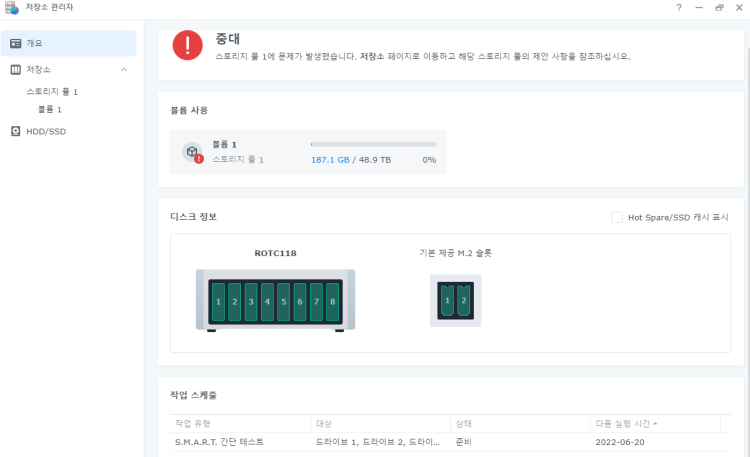
Task: Select drive bay 1 on ROTC118
Action: click(x=218, y=301)
